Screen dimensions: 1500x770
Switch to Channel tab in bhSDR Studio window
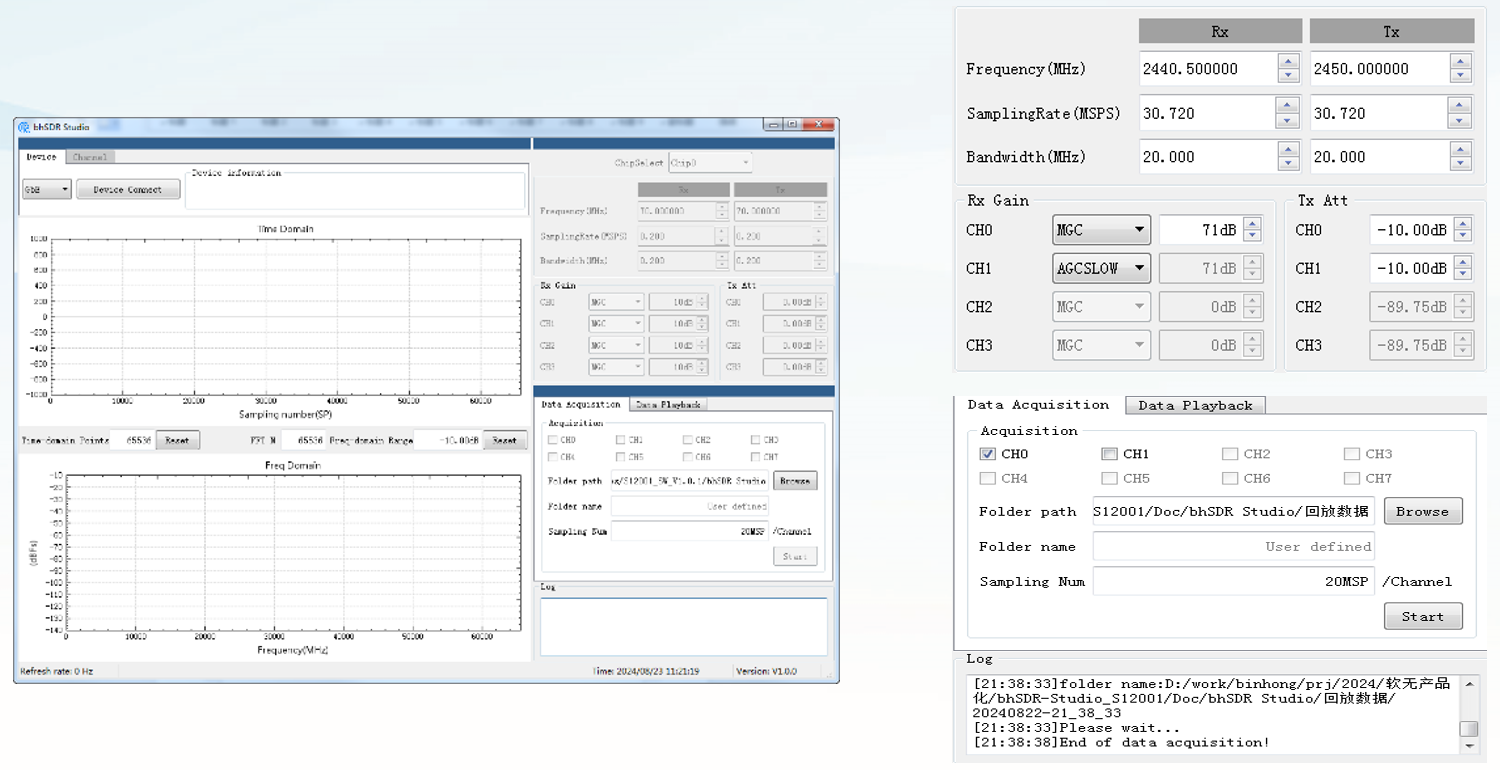coord(90,157)
